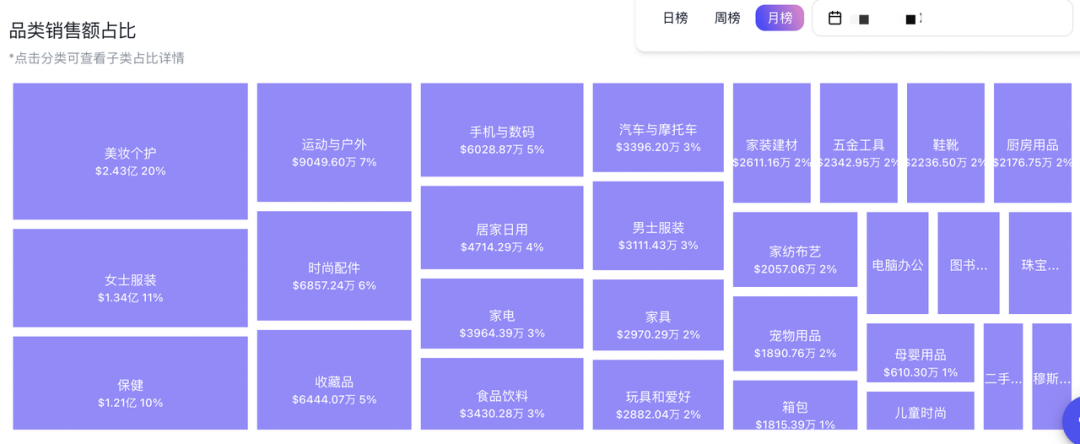
Task: Open 家具 category details
Action: point(658,315)
